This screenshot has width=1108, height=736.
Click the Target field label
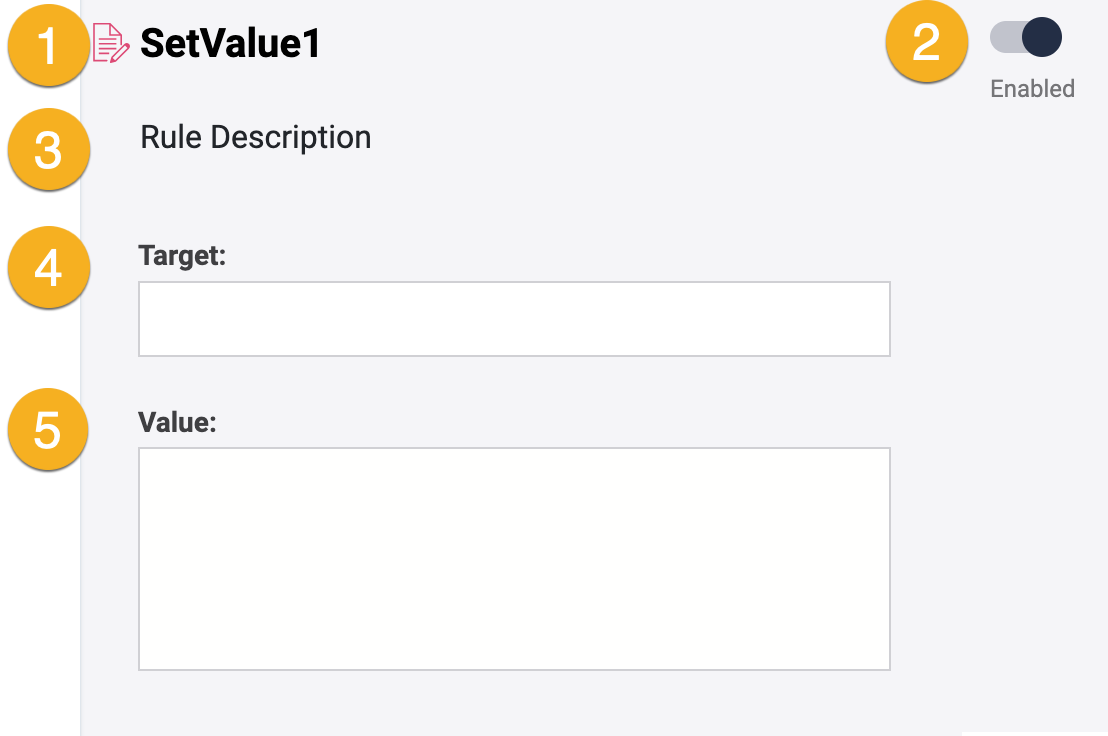tap(182, 256)
